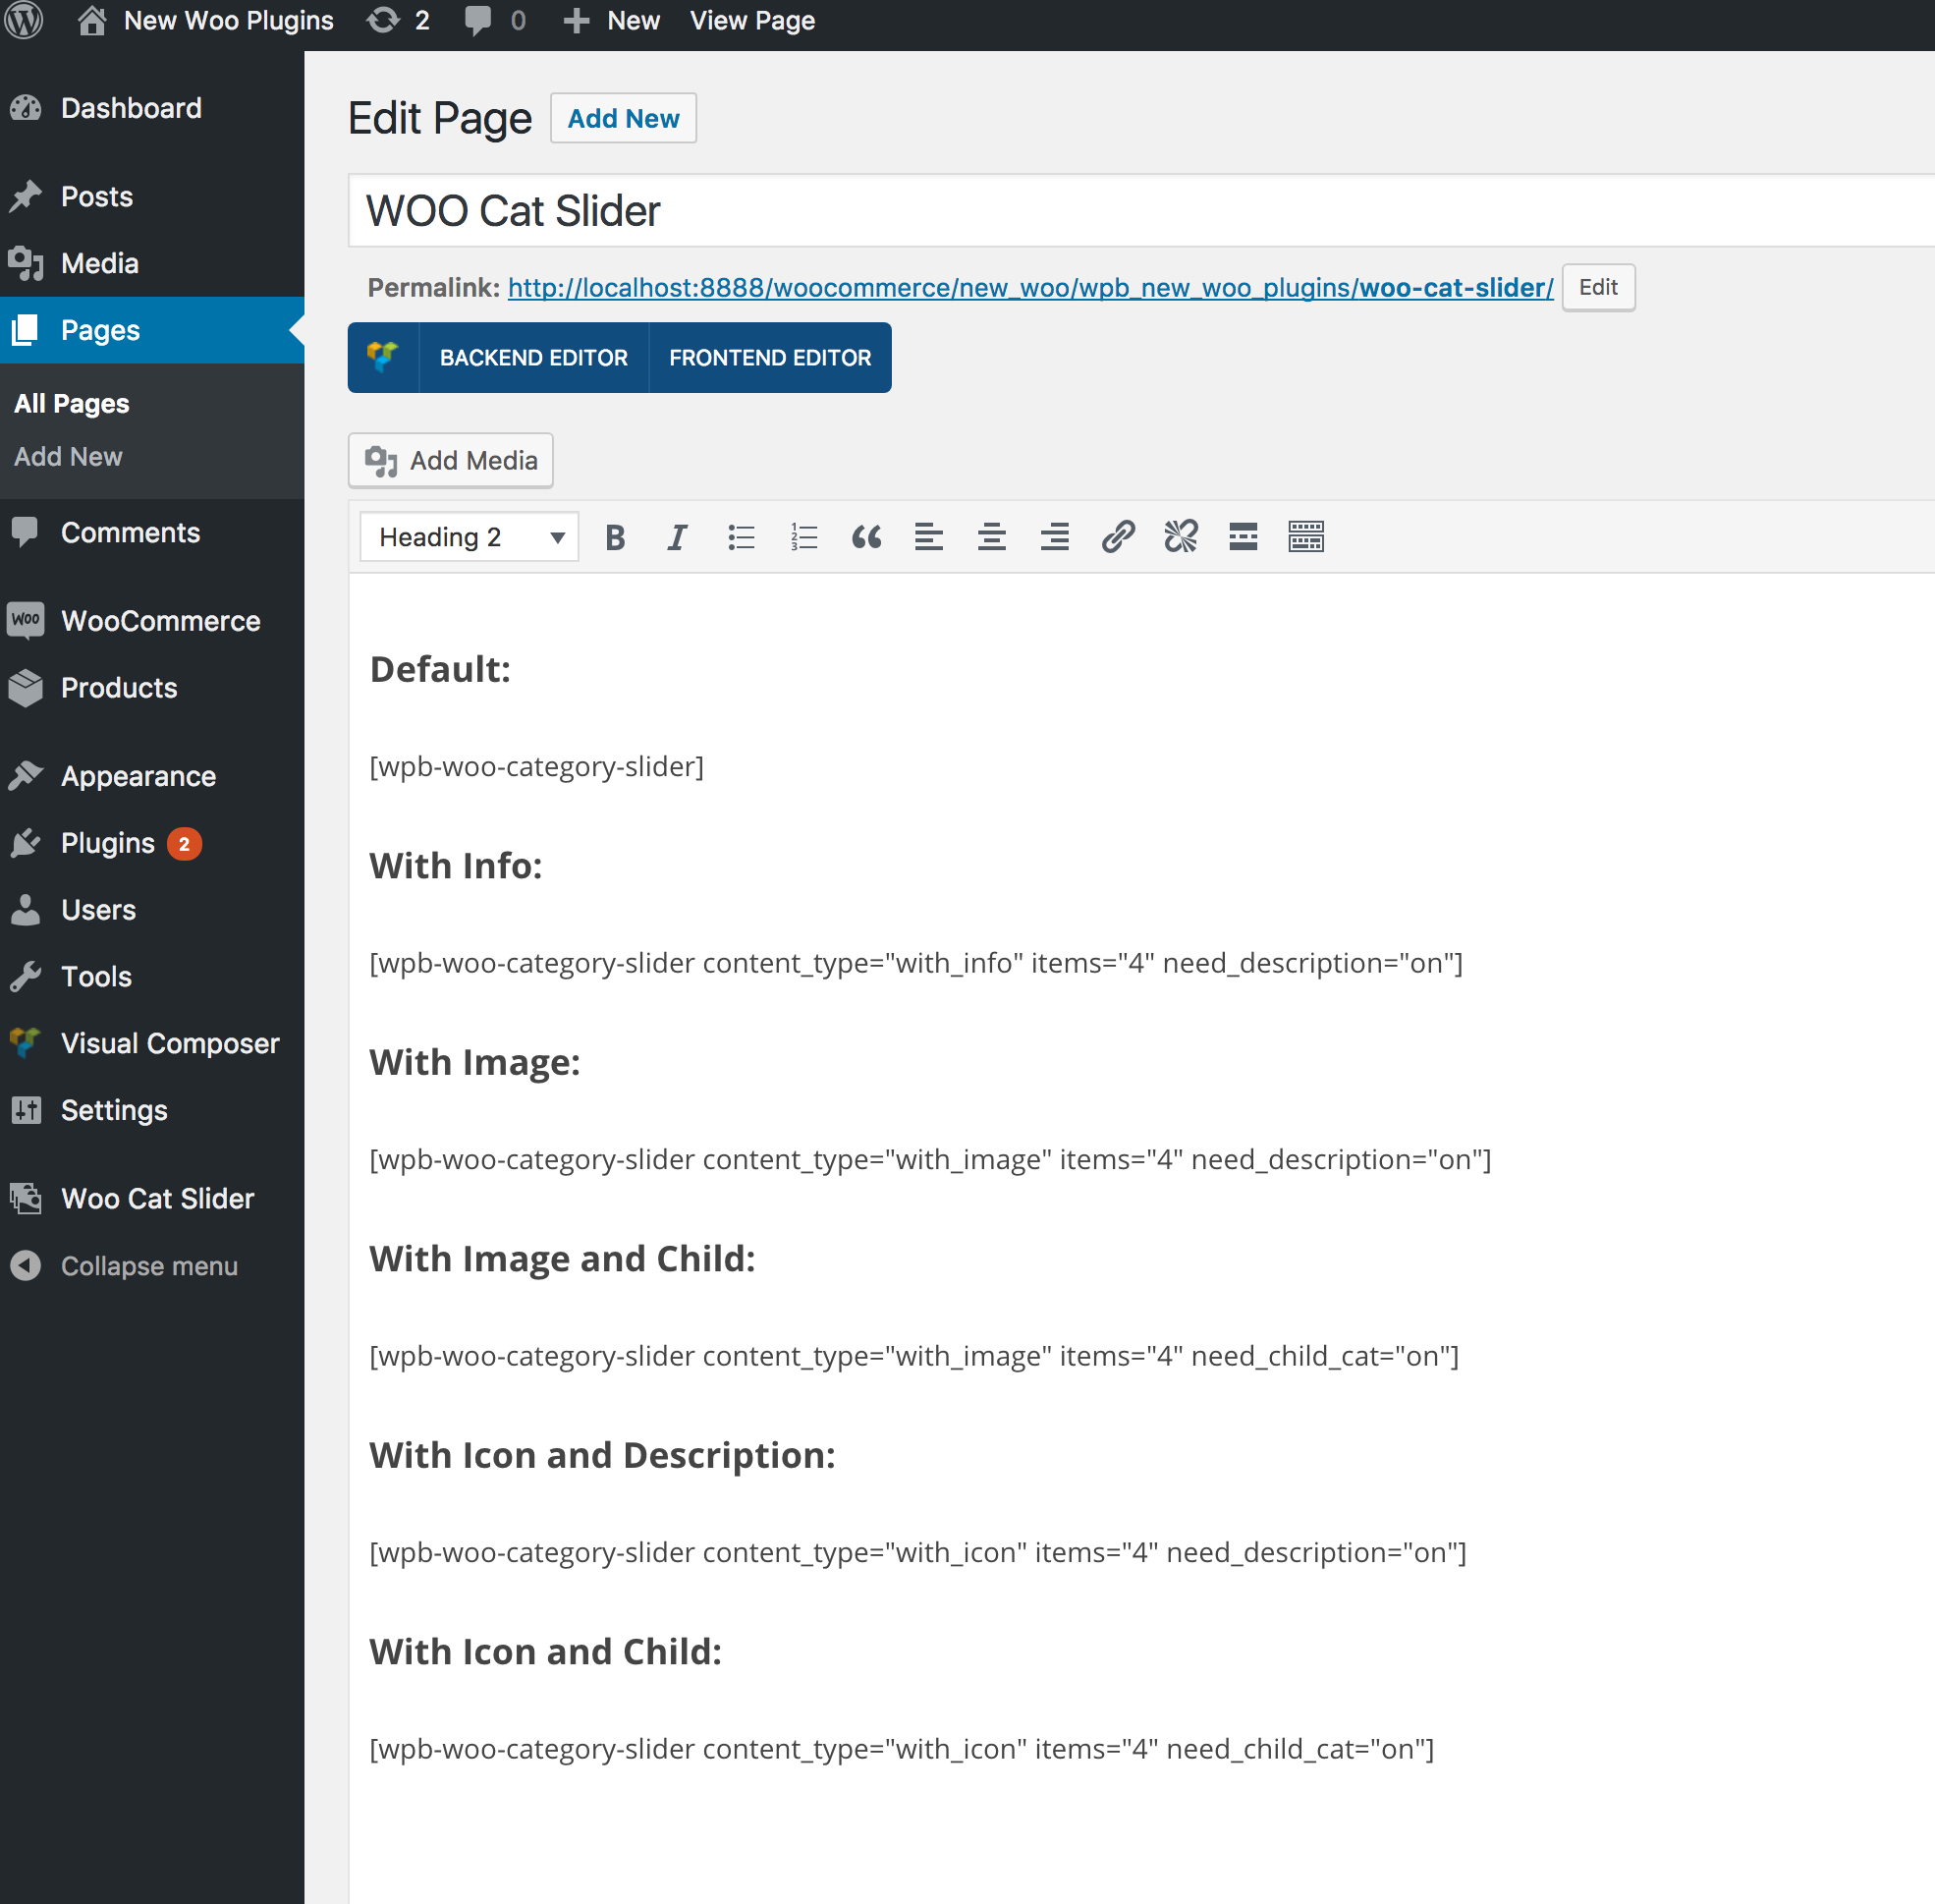Click the Italic formatting icon
Viewport: 1935px width, 1904px height.
click(x=677, y=537)
